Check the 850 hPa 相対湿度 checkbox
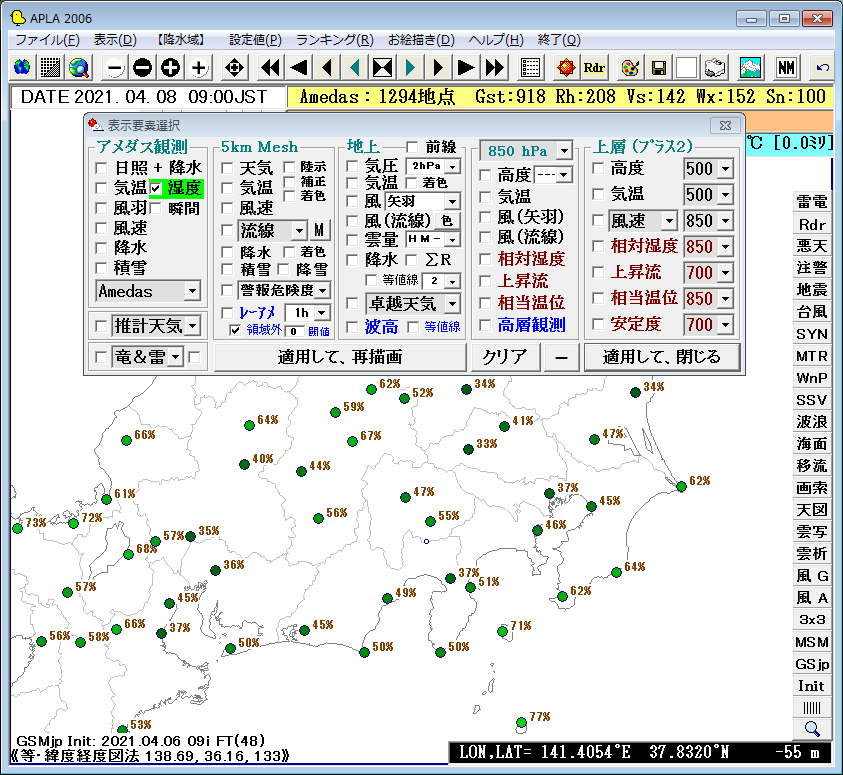This screenshot has width=843, height=775. [485, 259]
